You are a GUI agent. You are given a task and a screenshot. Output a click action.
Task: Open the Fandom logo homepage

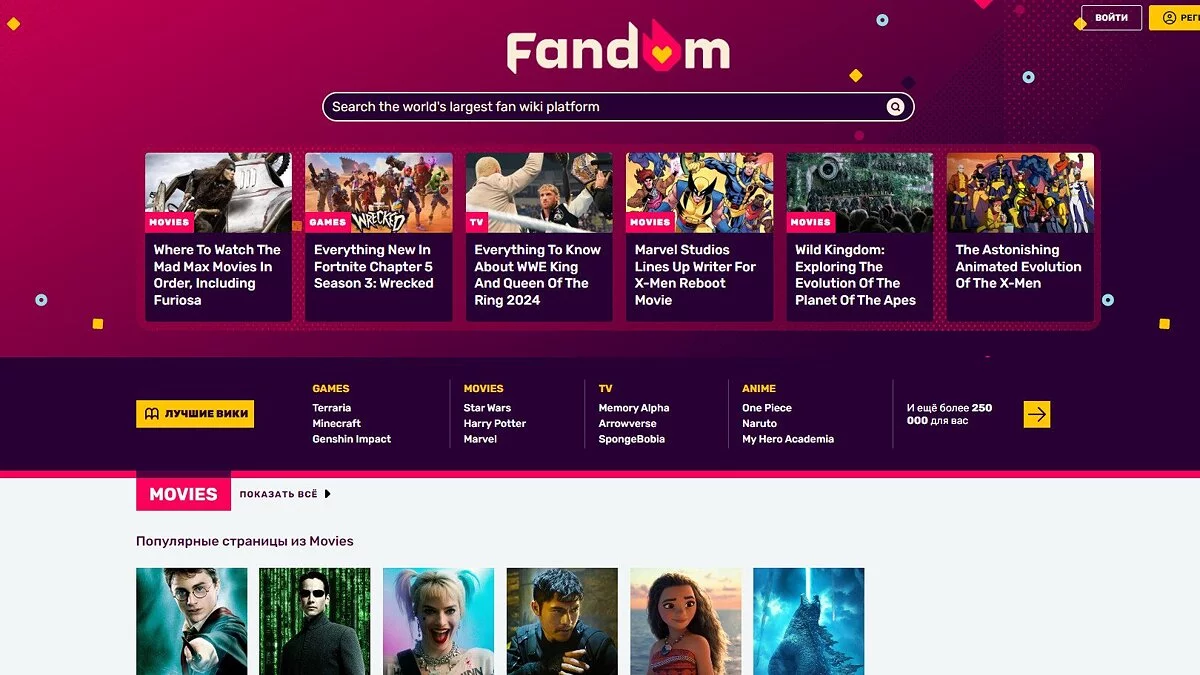click(x=618, y=48)
